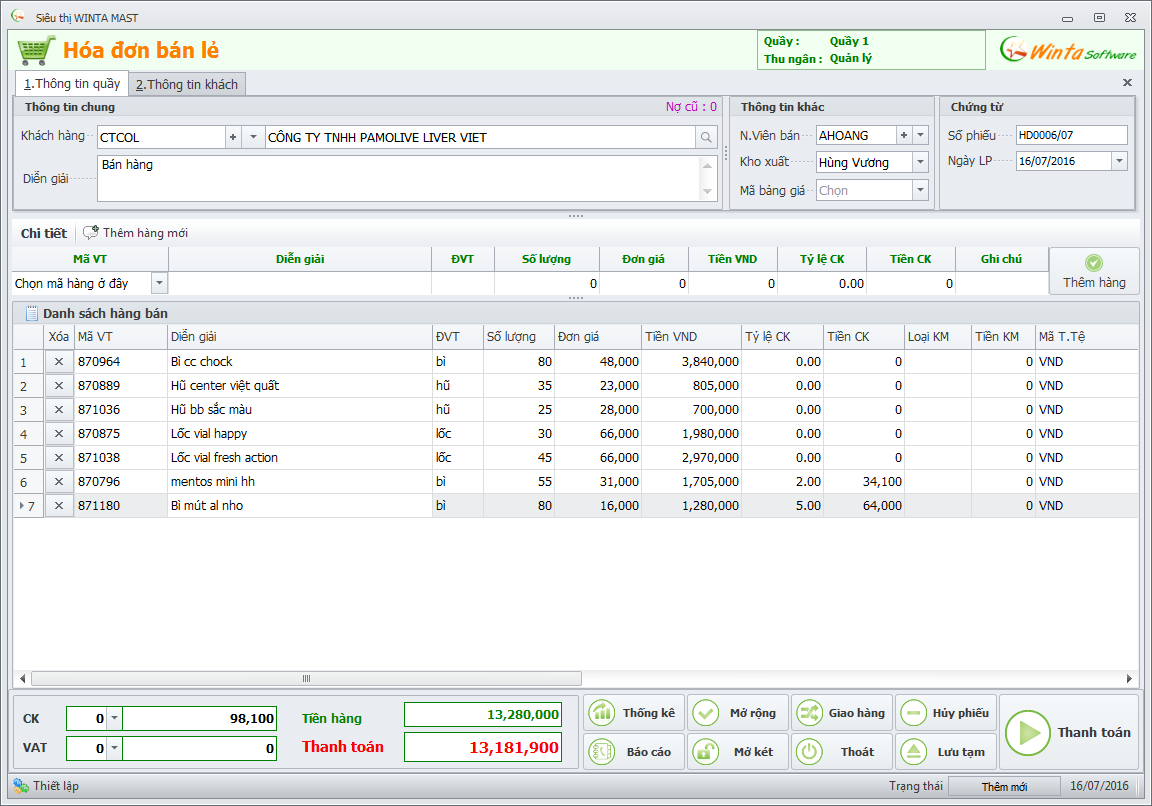Click Đơn giá entry cell in Chi tiết

pos(644,284)
